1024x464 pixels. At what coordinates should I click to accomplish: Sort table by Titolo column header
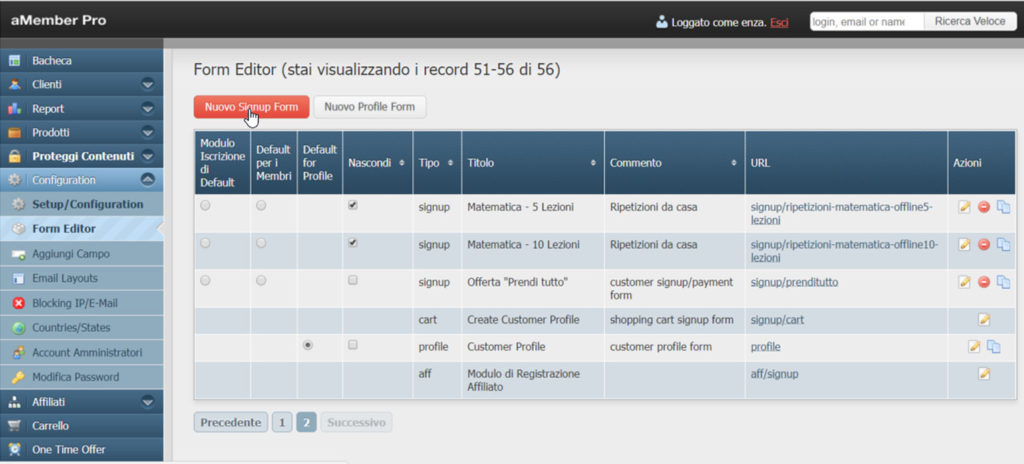[x=530, y=162]
